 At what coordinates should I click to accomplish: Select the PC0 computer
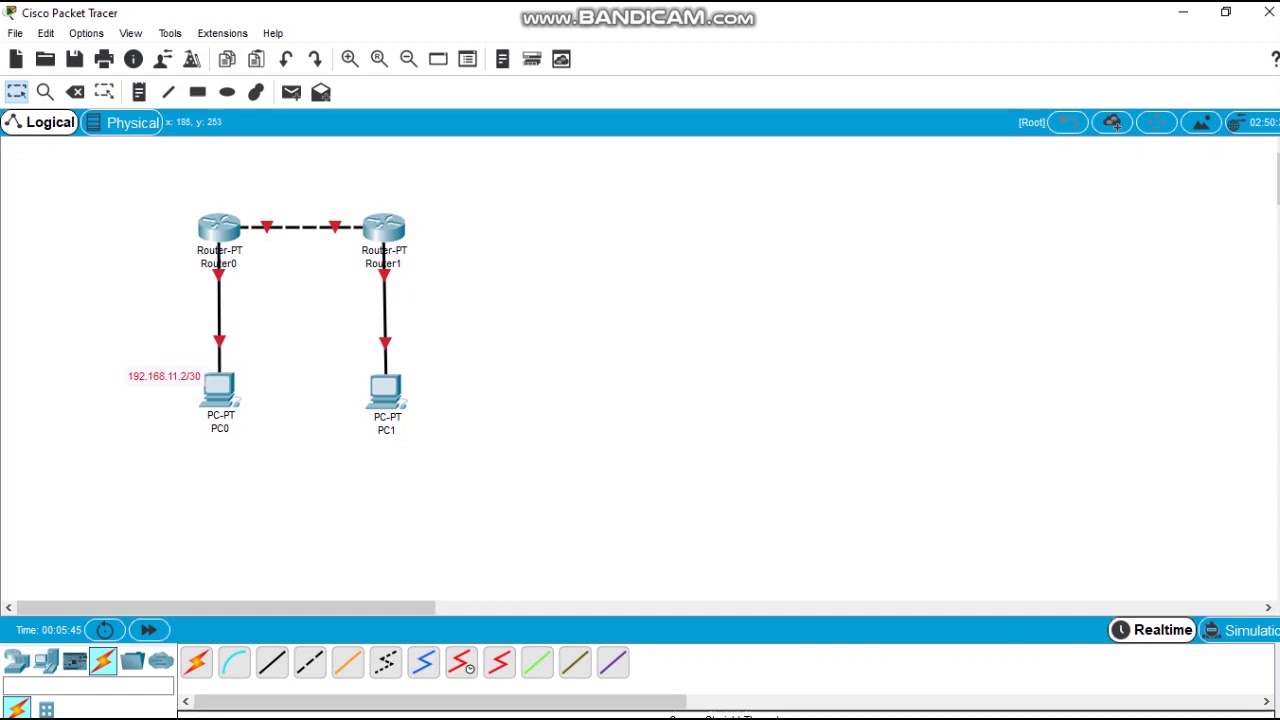pyautogui.click(x=219, y=391)
